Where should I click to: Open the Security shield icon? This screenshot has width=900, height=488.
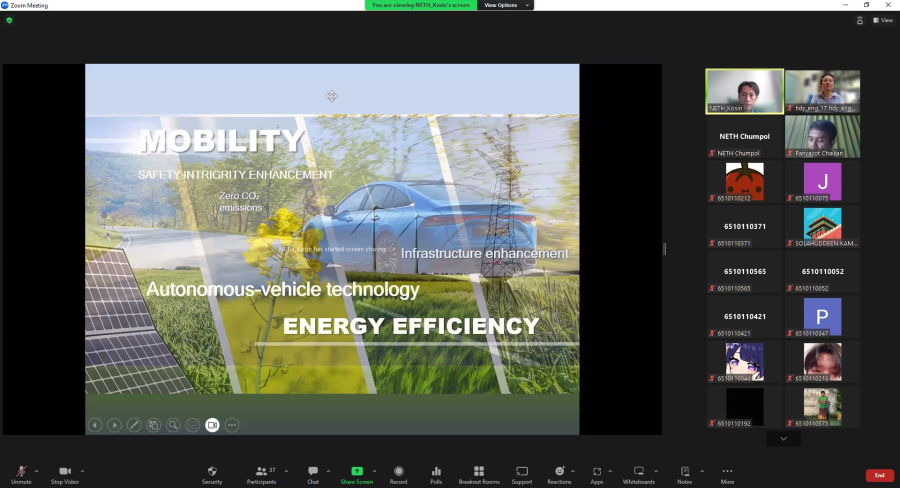pyautogui.click(x=212, y=471)
